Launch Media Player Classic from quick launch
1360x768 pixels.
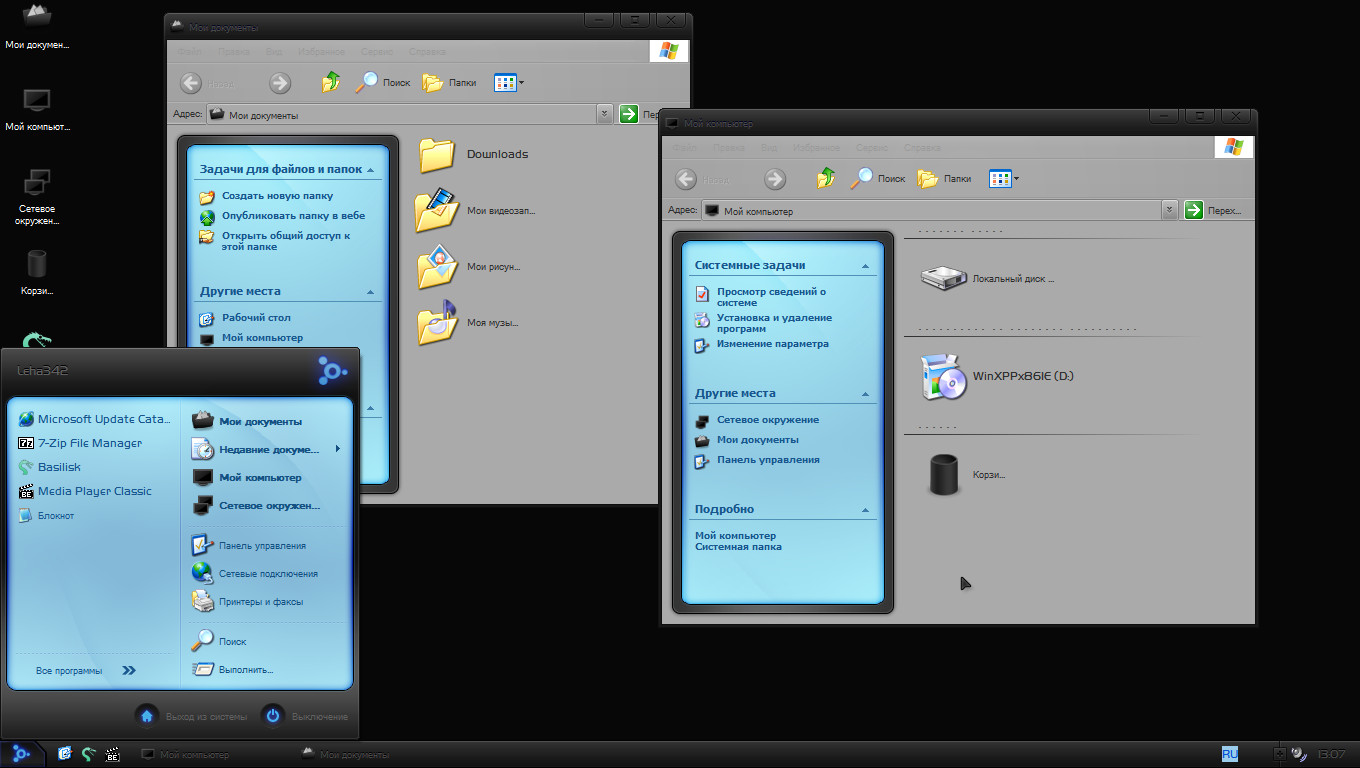coord(113,754)
